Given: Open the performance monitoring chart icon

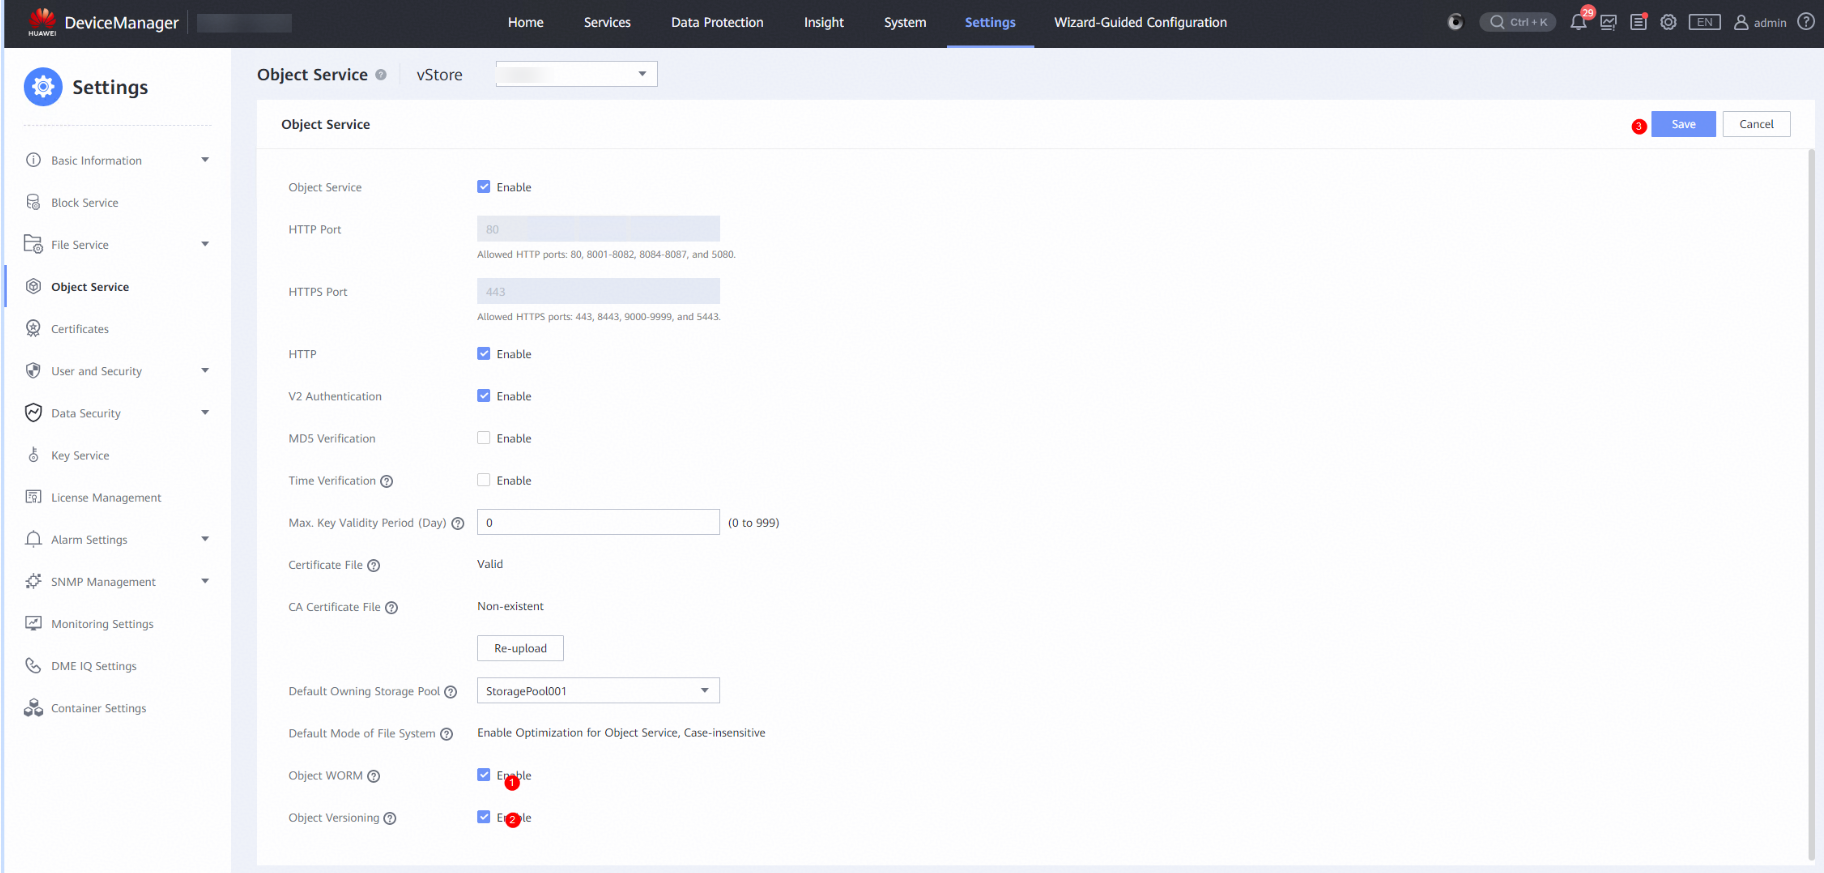Looking at the screenshot, I should 1608,22.
